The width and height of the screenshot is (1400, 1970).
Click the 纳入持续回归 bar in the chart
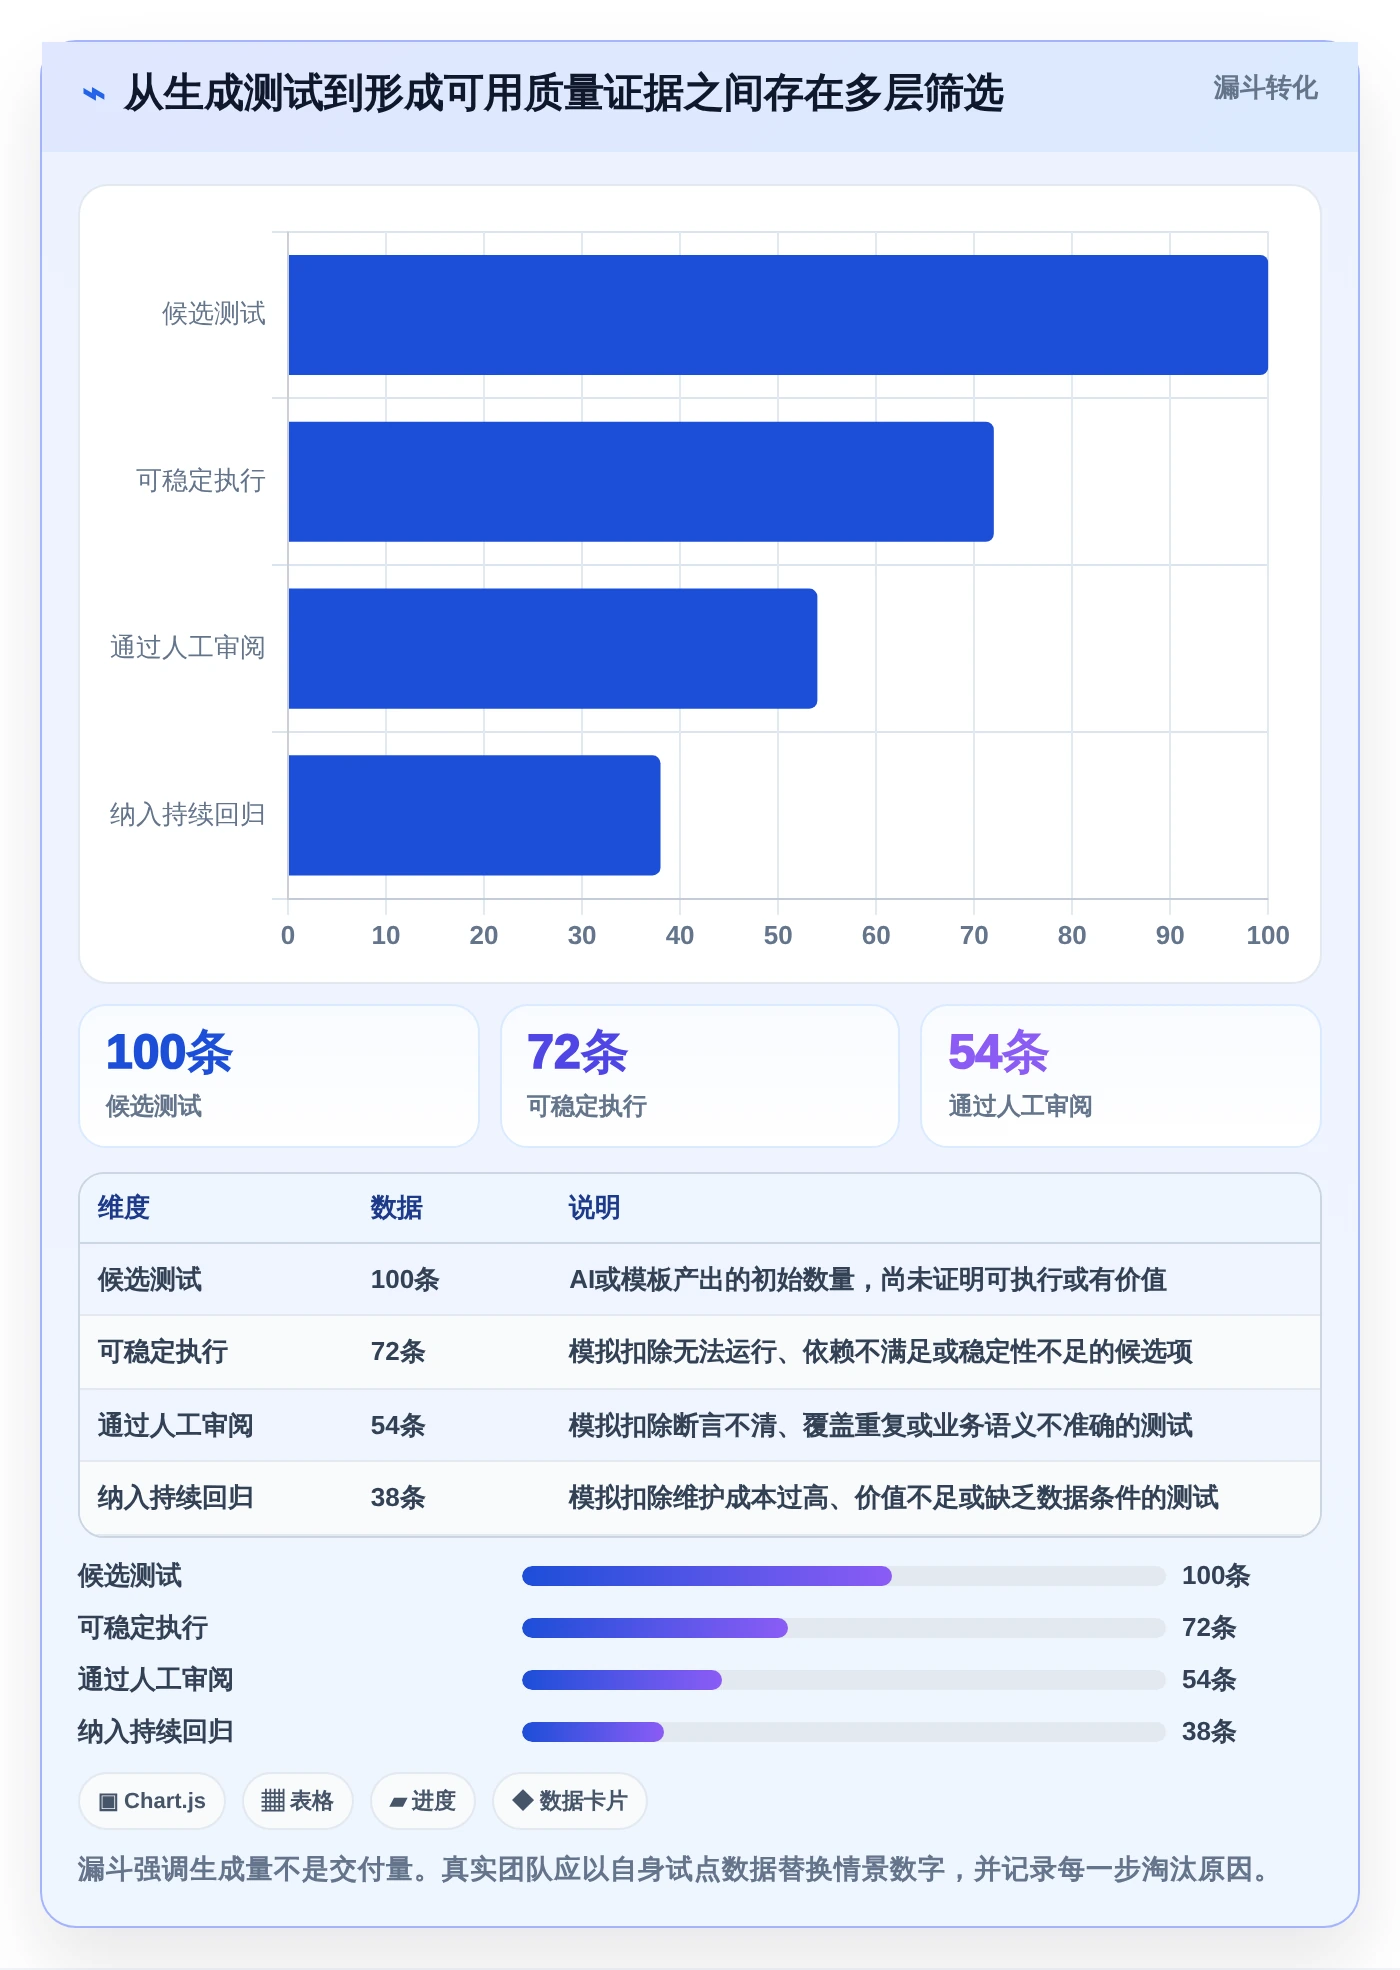pyautogui.click(x=474, y=815)
